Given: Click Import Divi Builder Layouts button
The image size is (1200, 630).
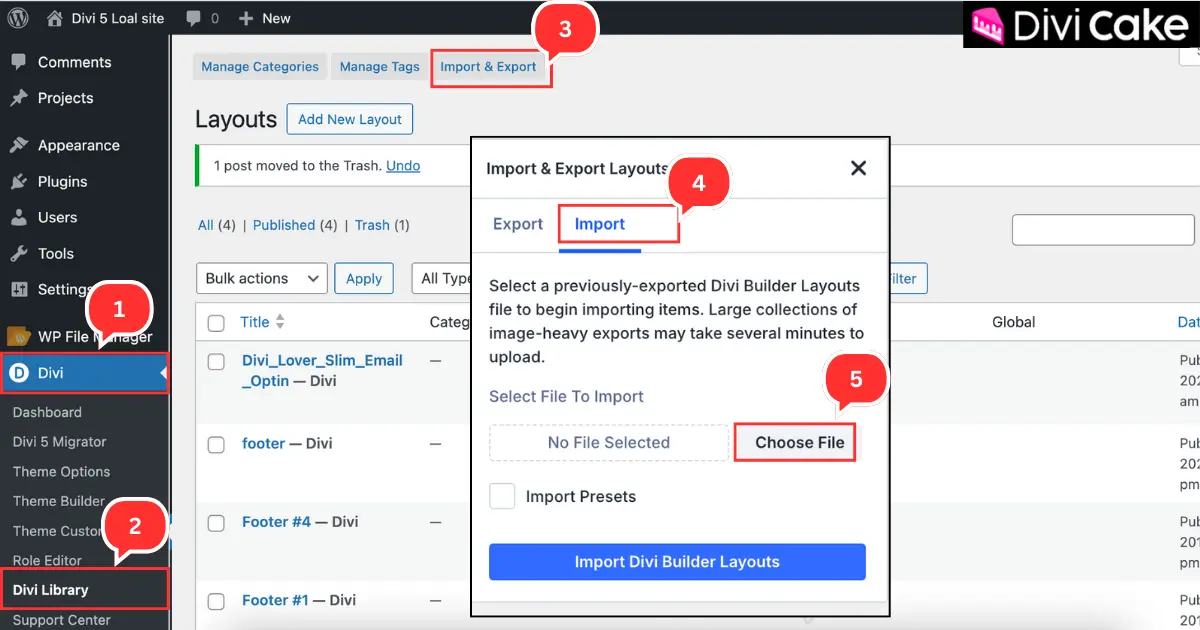Looking at the screenshot, I should [x=677, y=562].
